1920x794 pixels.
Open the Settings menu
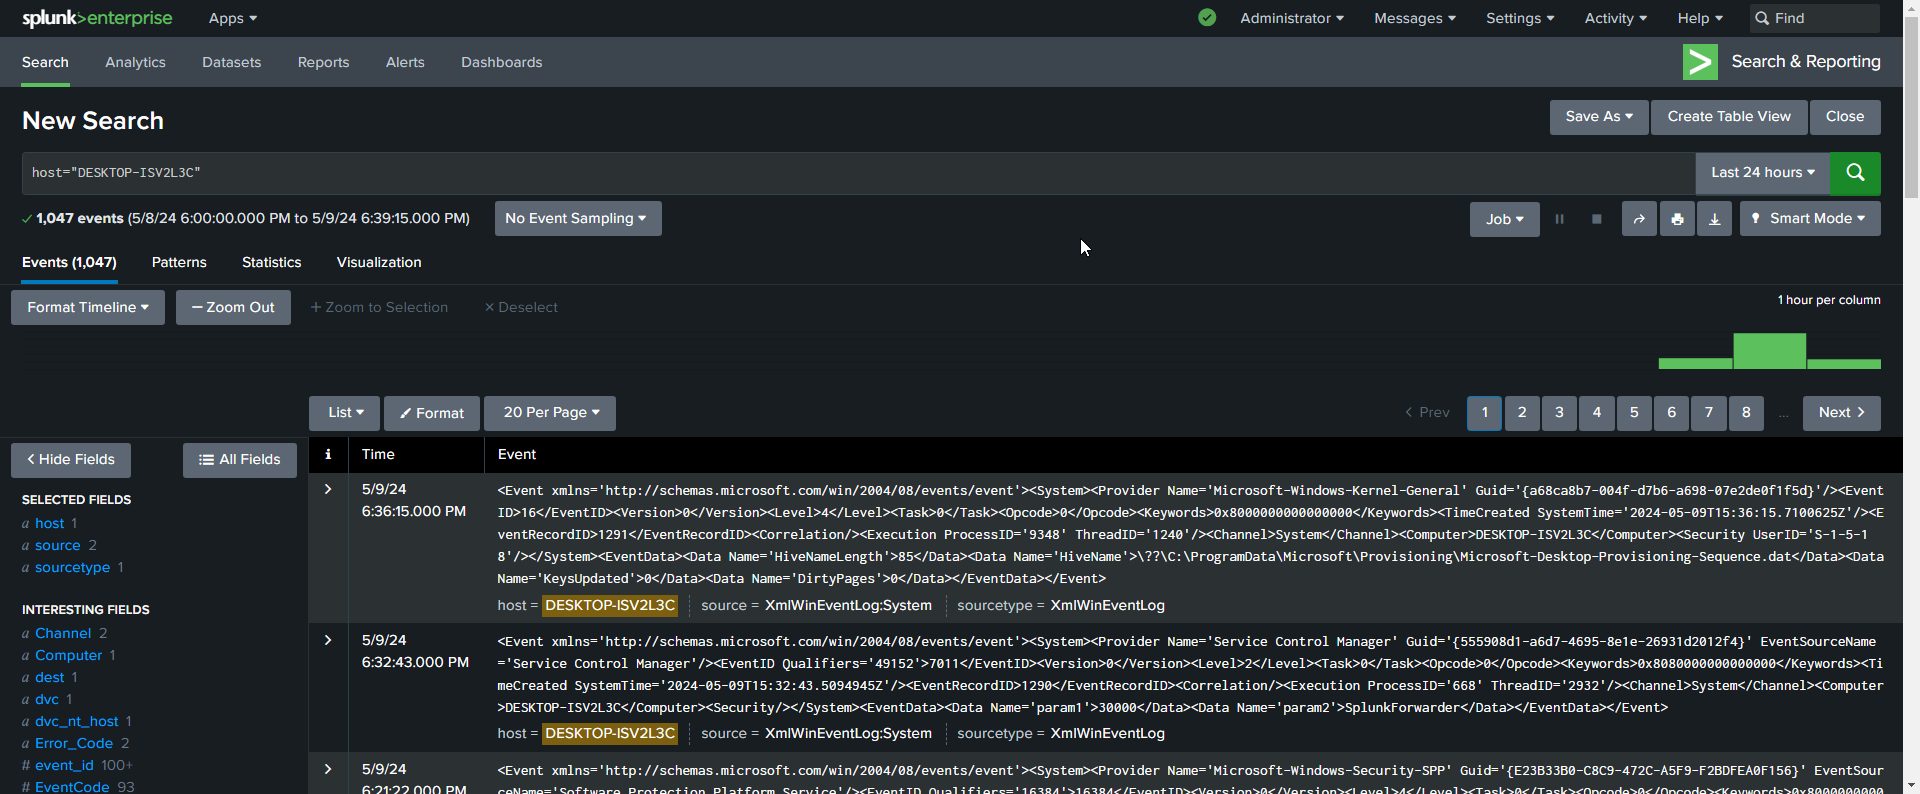pos(1520,18)
